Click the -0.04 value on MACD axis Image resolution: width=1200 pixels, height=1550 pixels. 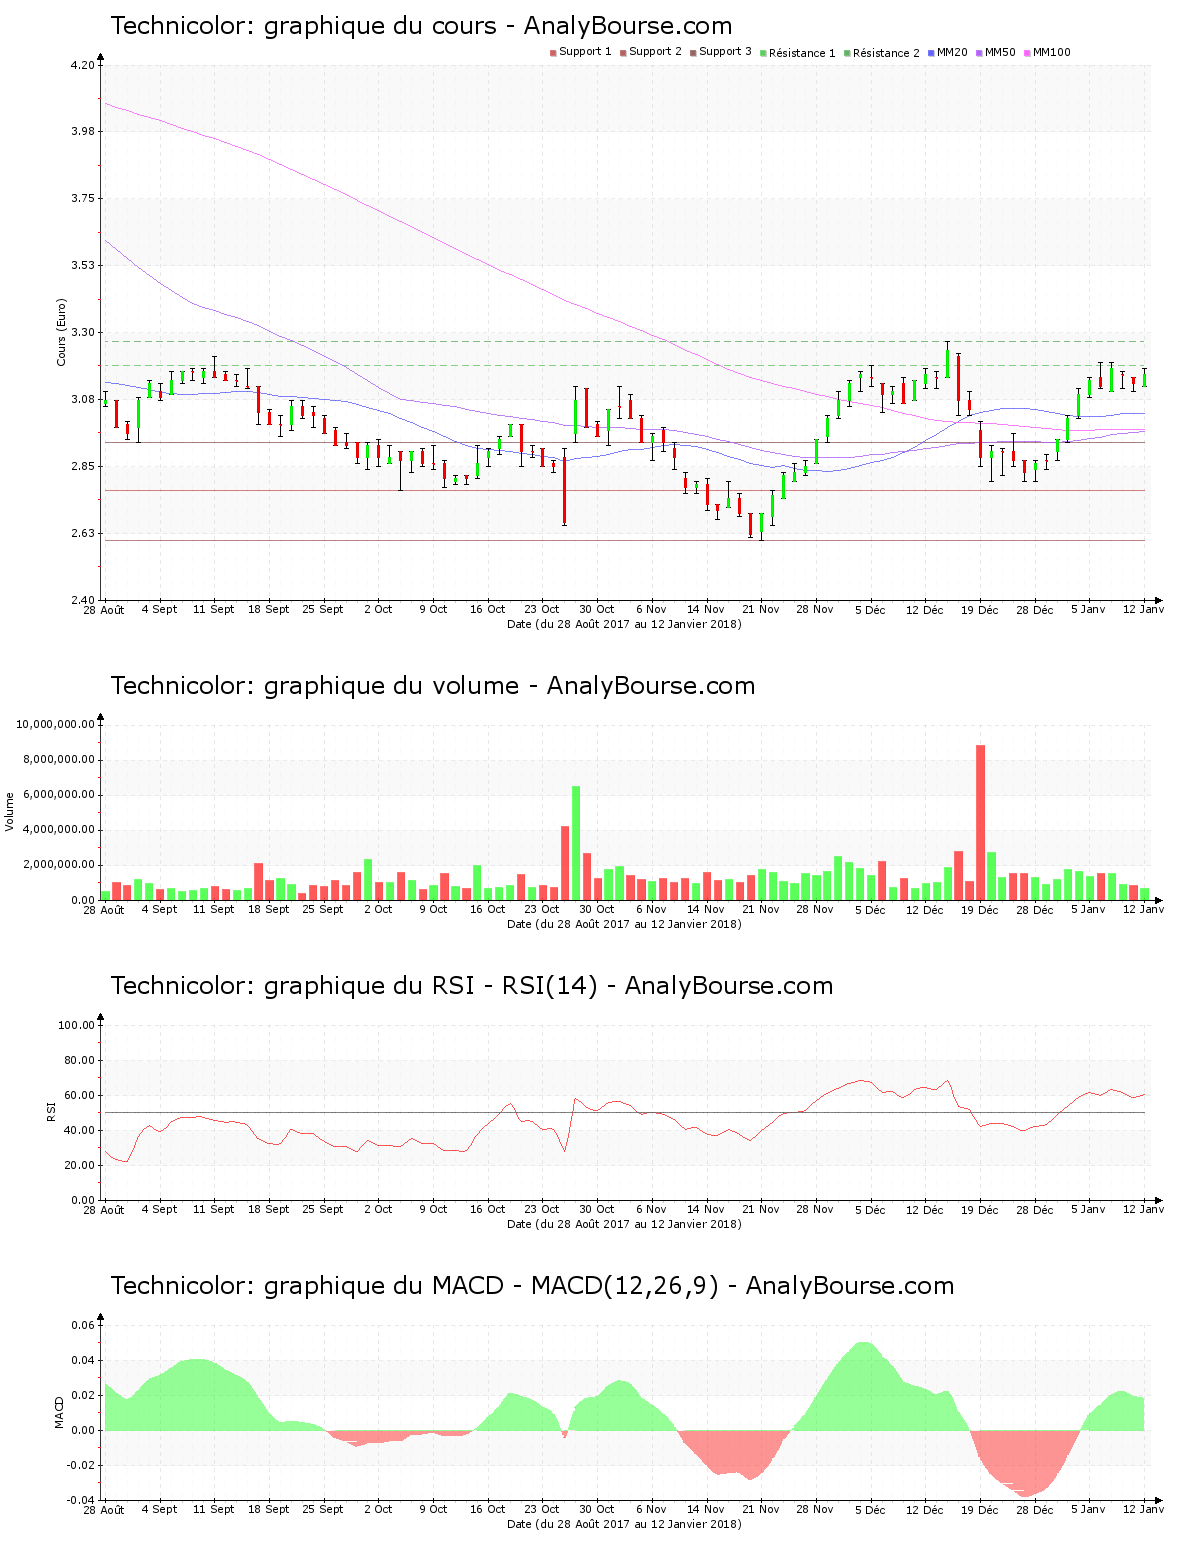point(81,1500)
